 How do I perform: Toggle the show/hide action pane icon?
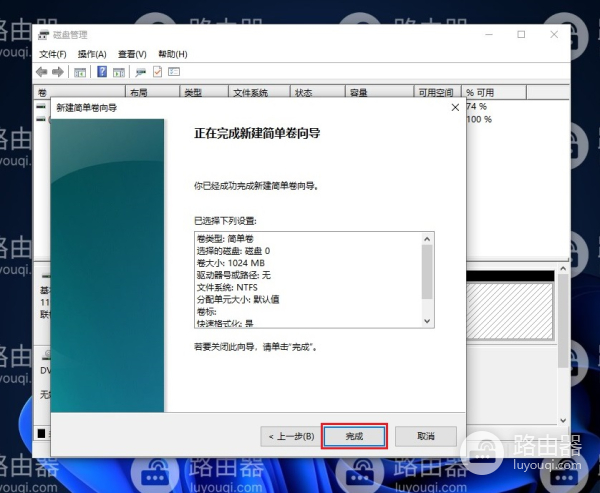(x=119, y=72)
